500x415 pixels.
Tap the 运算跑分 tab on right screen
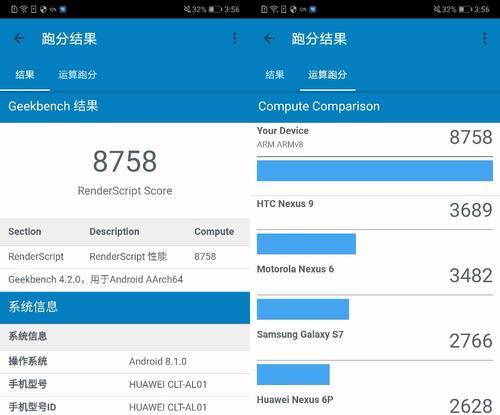(327, 75)
